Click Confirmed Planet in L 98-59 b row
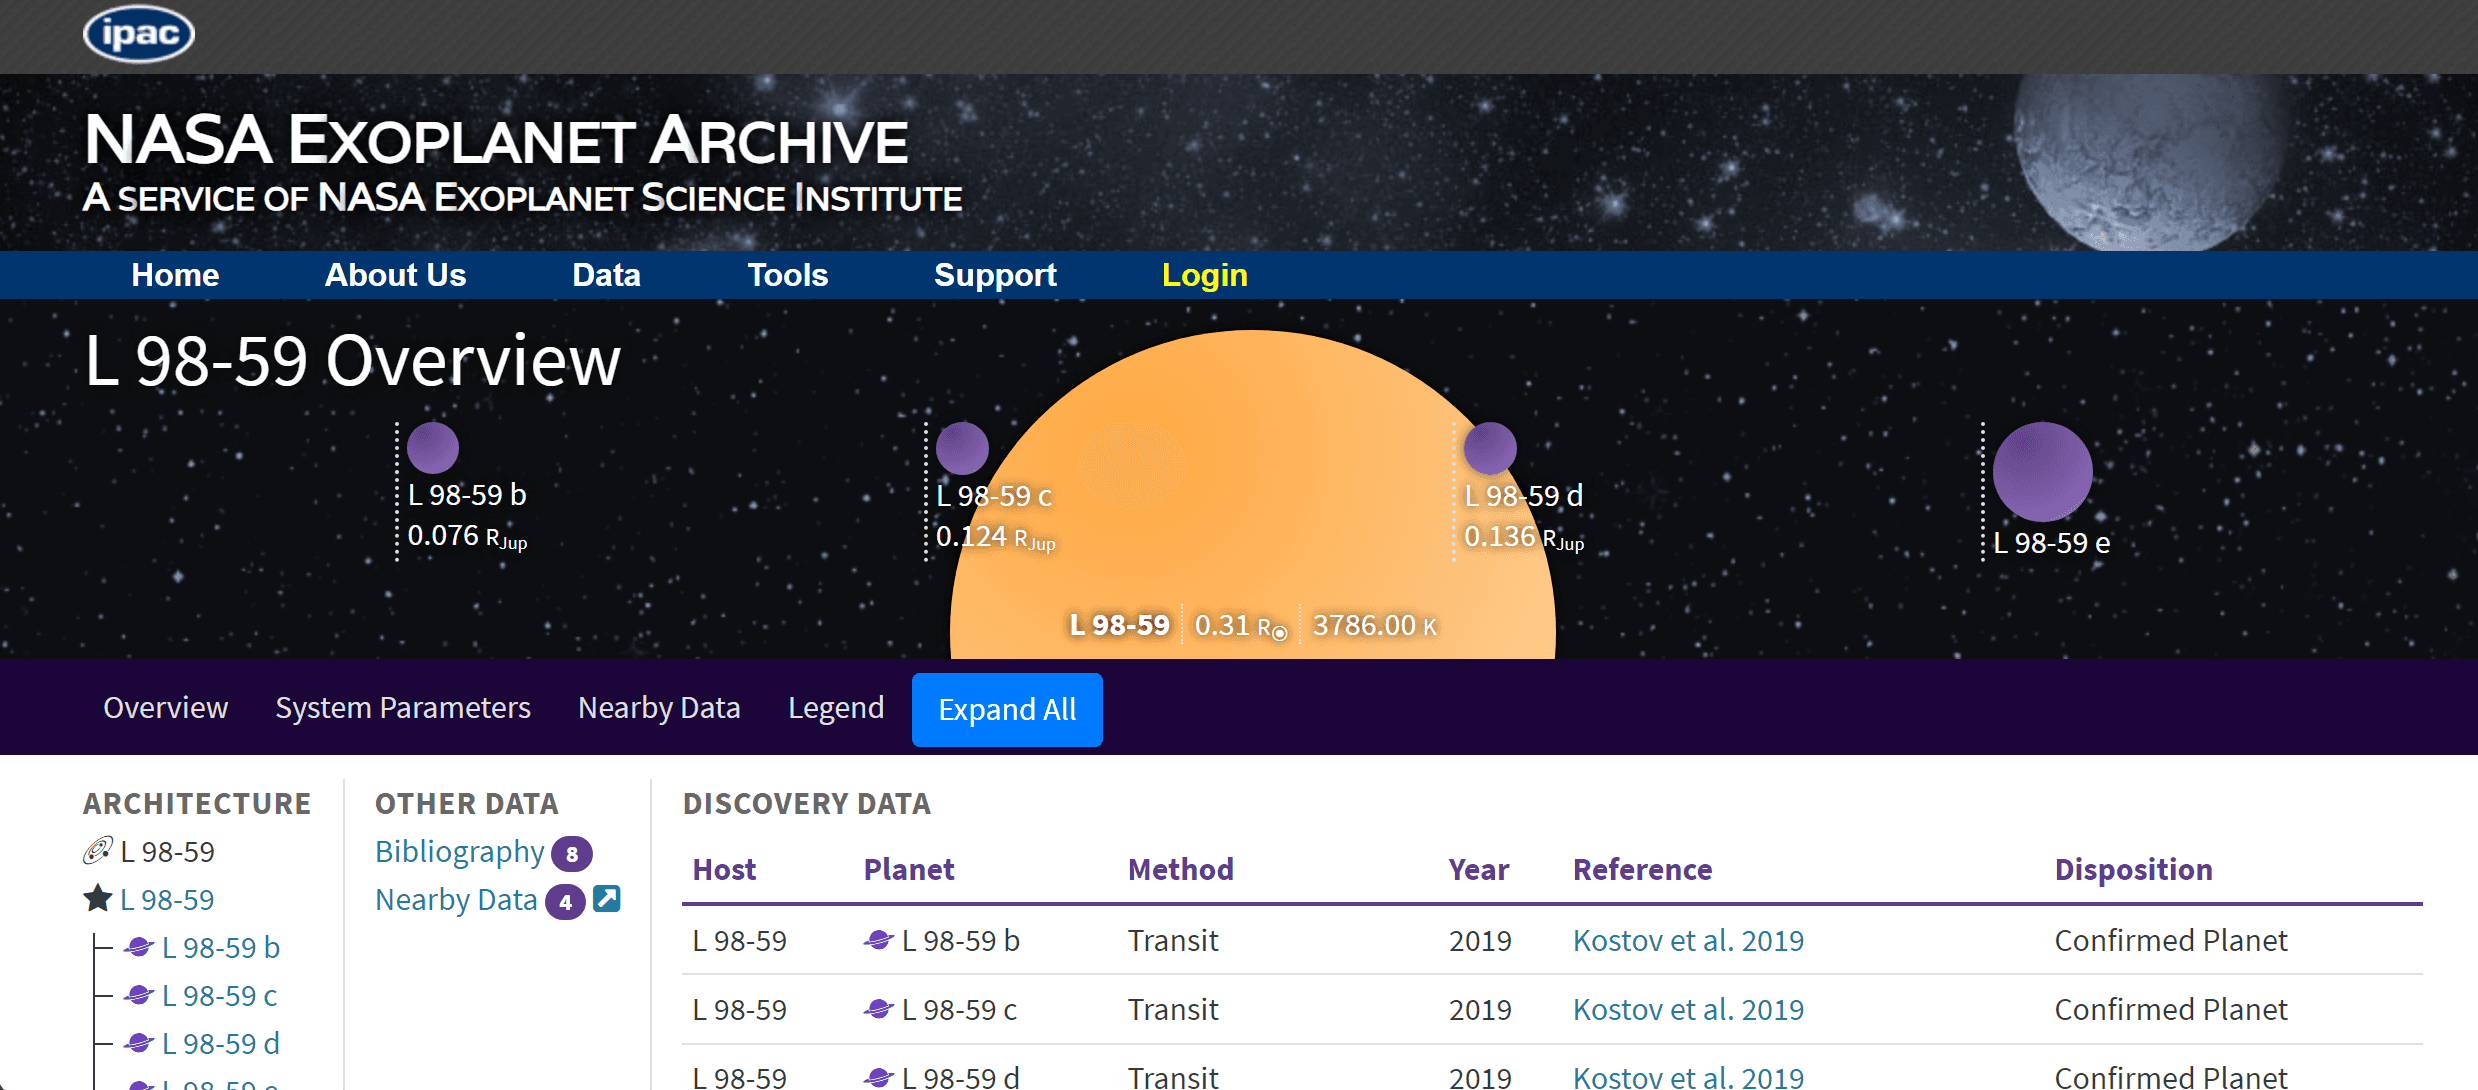 pos(2170,940)
